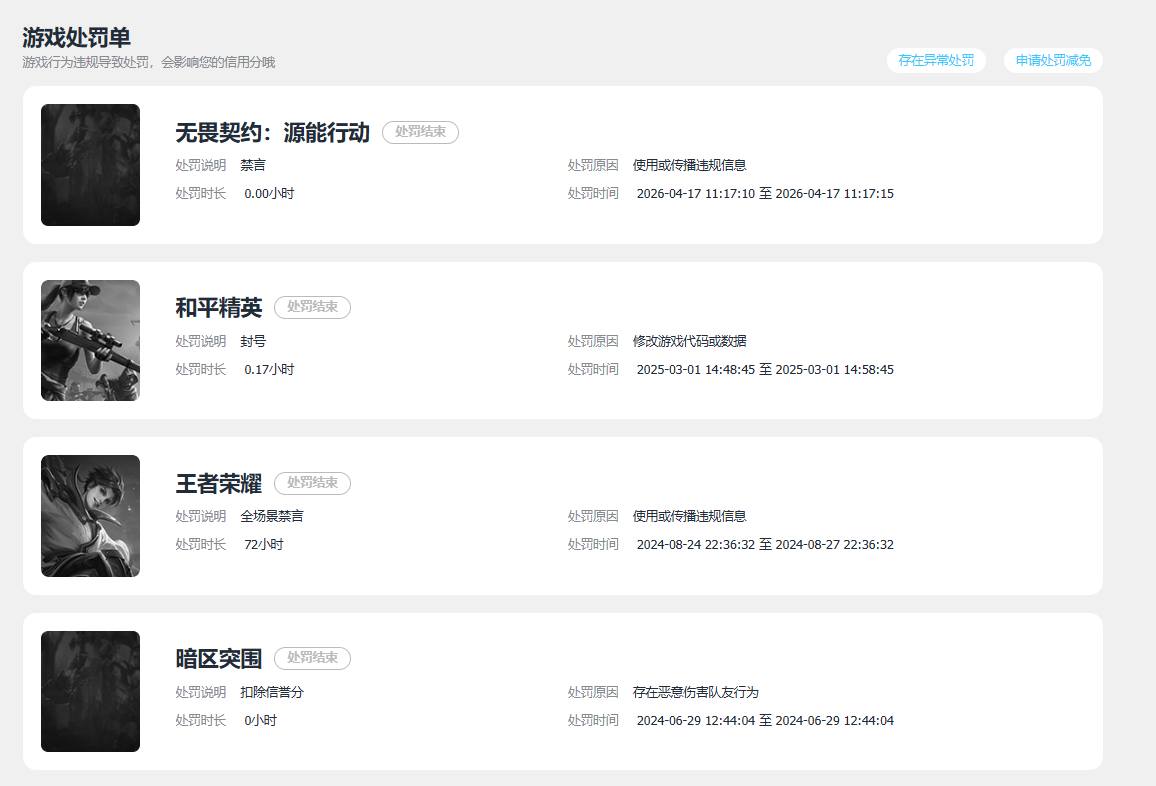Click the duration 72小时

pyautogui.click(x=264, y=544)
